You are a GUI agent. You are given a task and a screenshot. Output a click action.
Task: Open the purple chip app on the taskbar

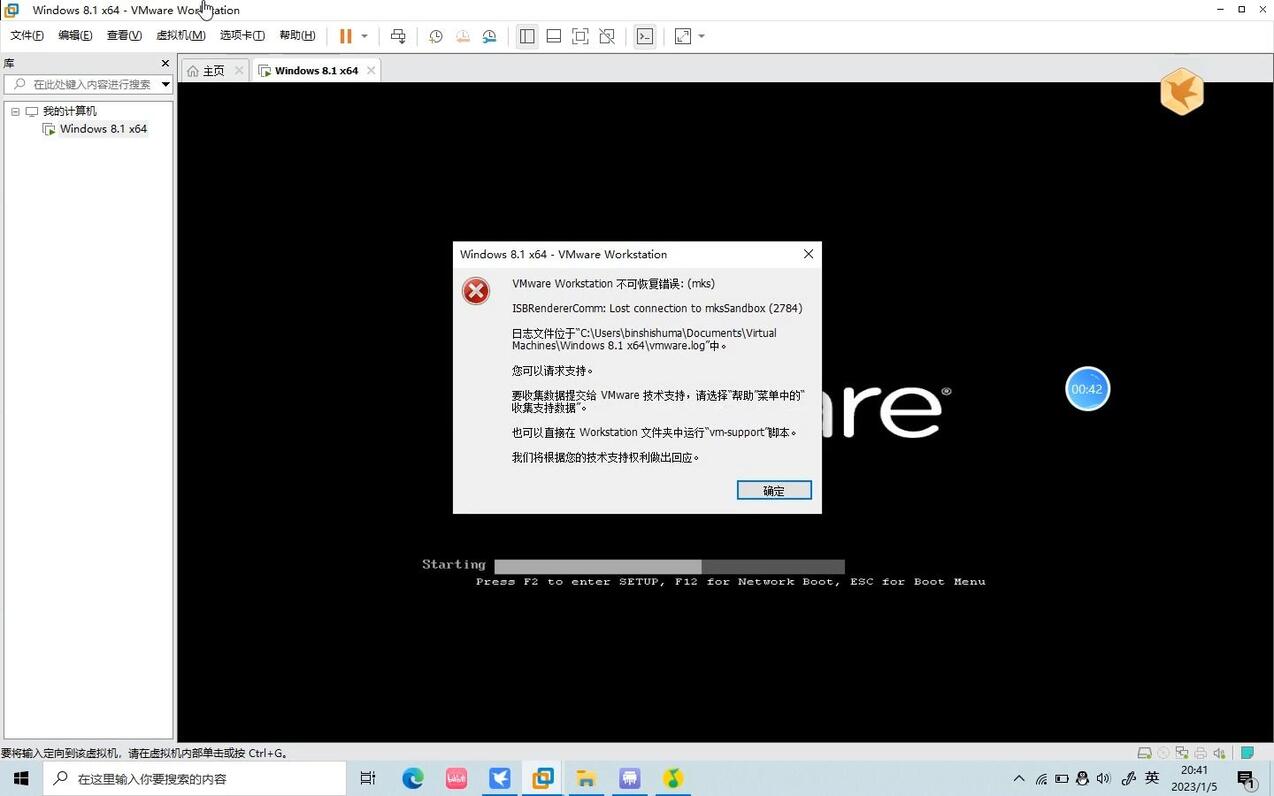tap(630, 778)
